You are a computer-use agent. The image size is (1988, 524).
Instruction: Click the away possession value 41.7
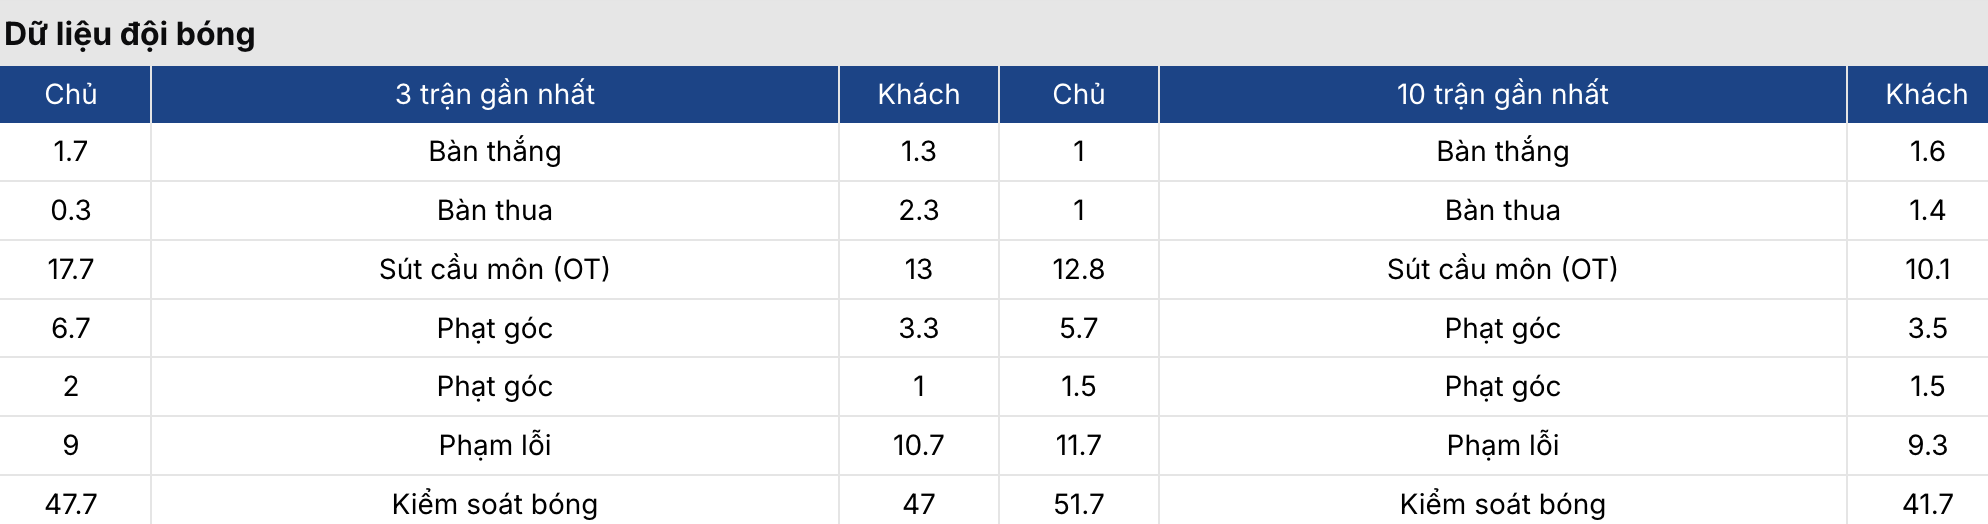[1927, 504]
